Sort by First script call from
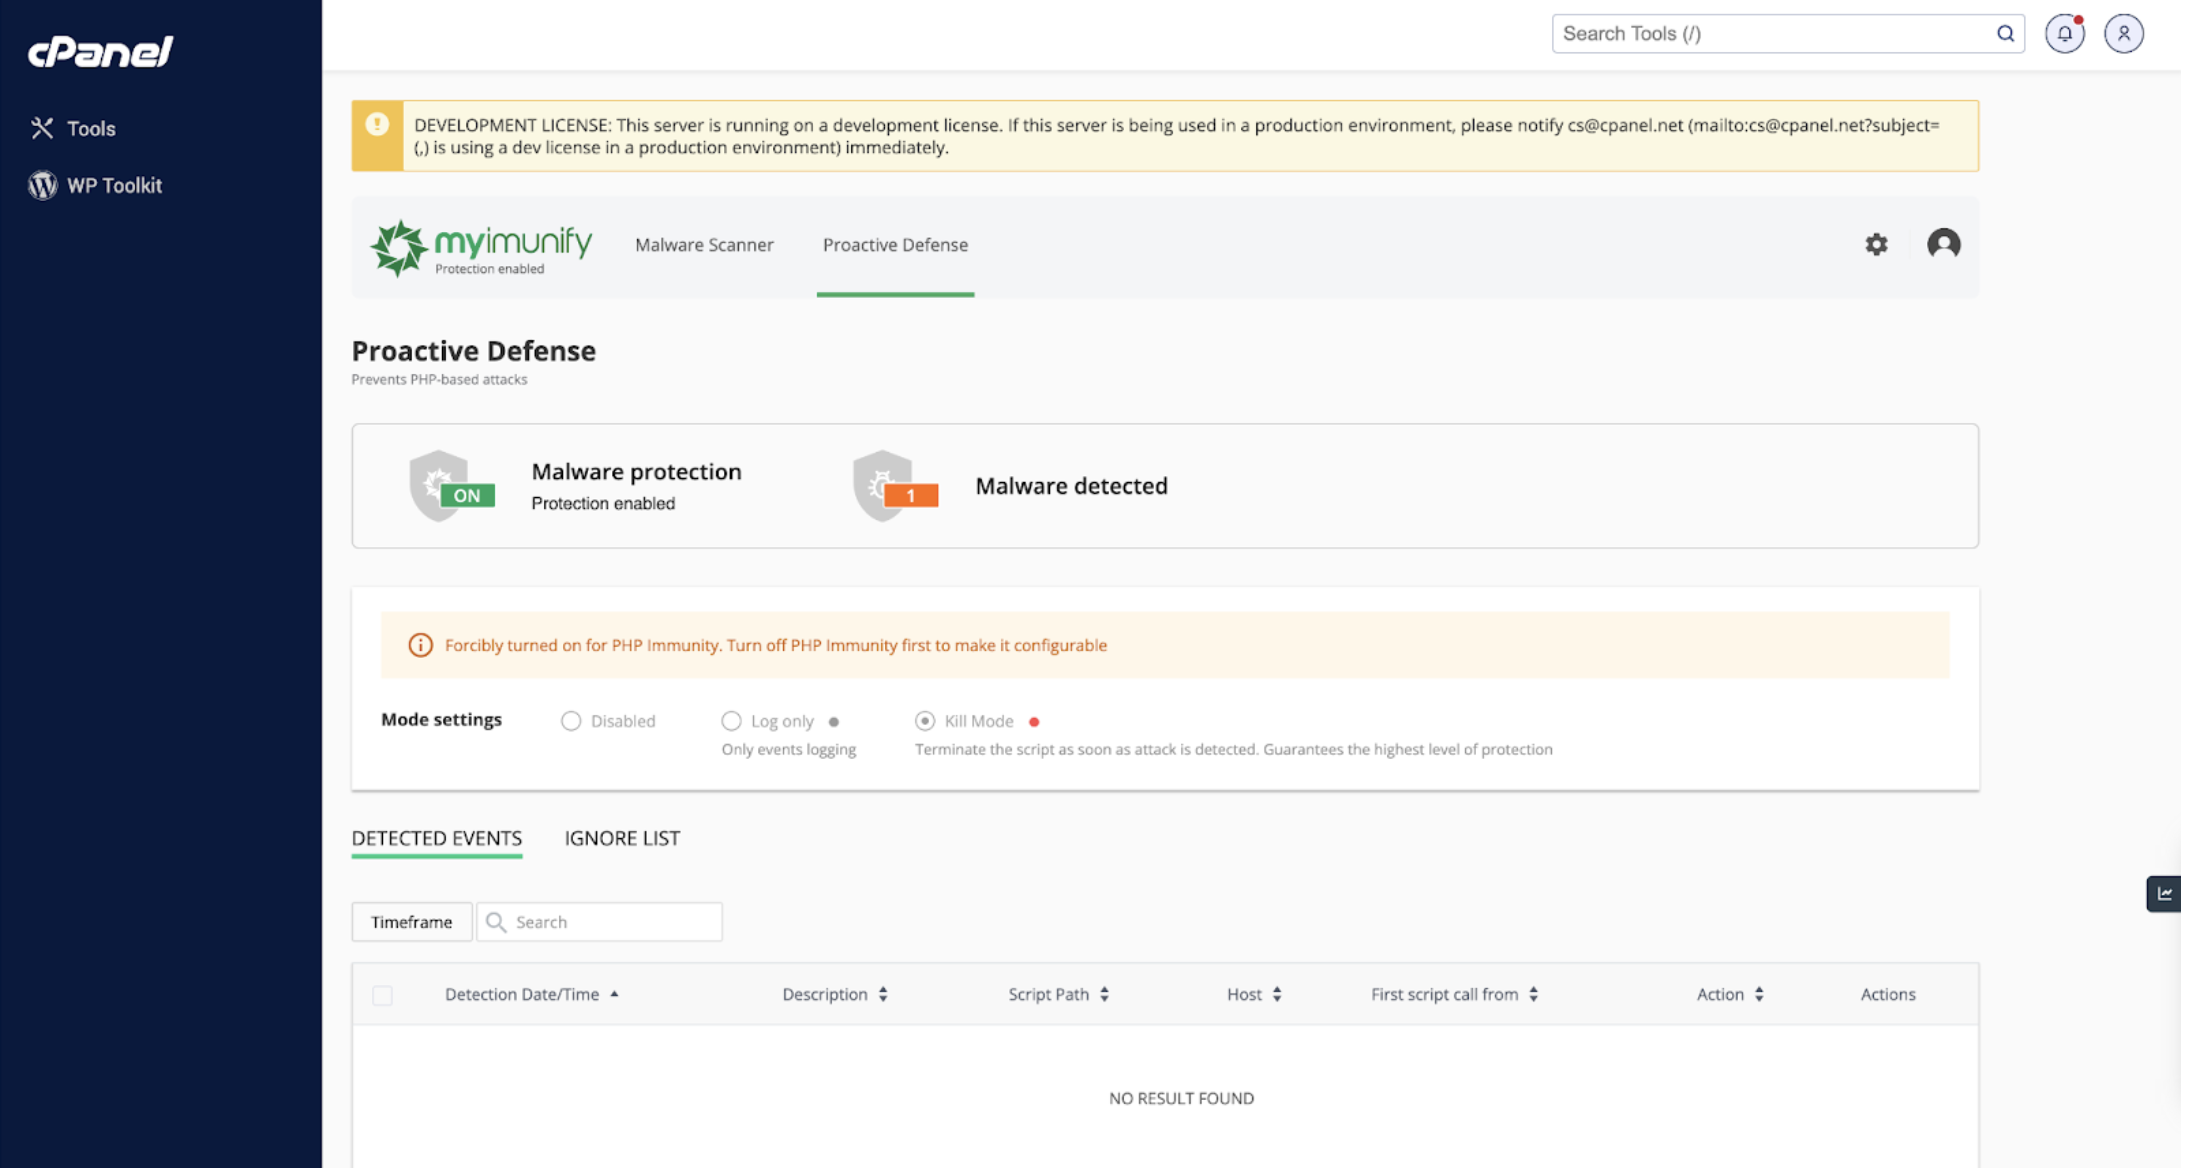The image size is (2200, 1168). (x=1454, y=994)
